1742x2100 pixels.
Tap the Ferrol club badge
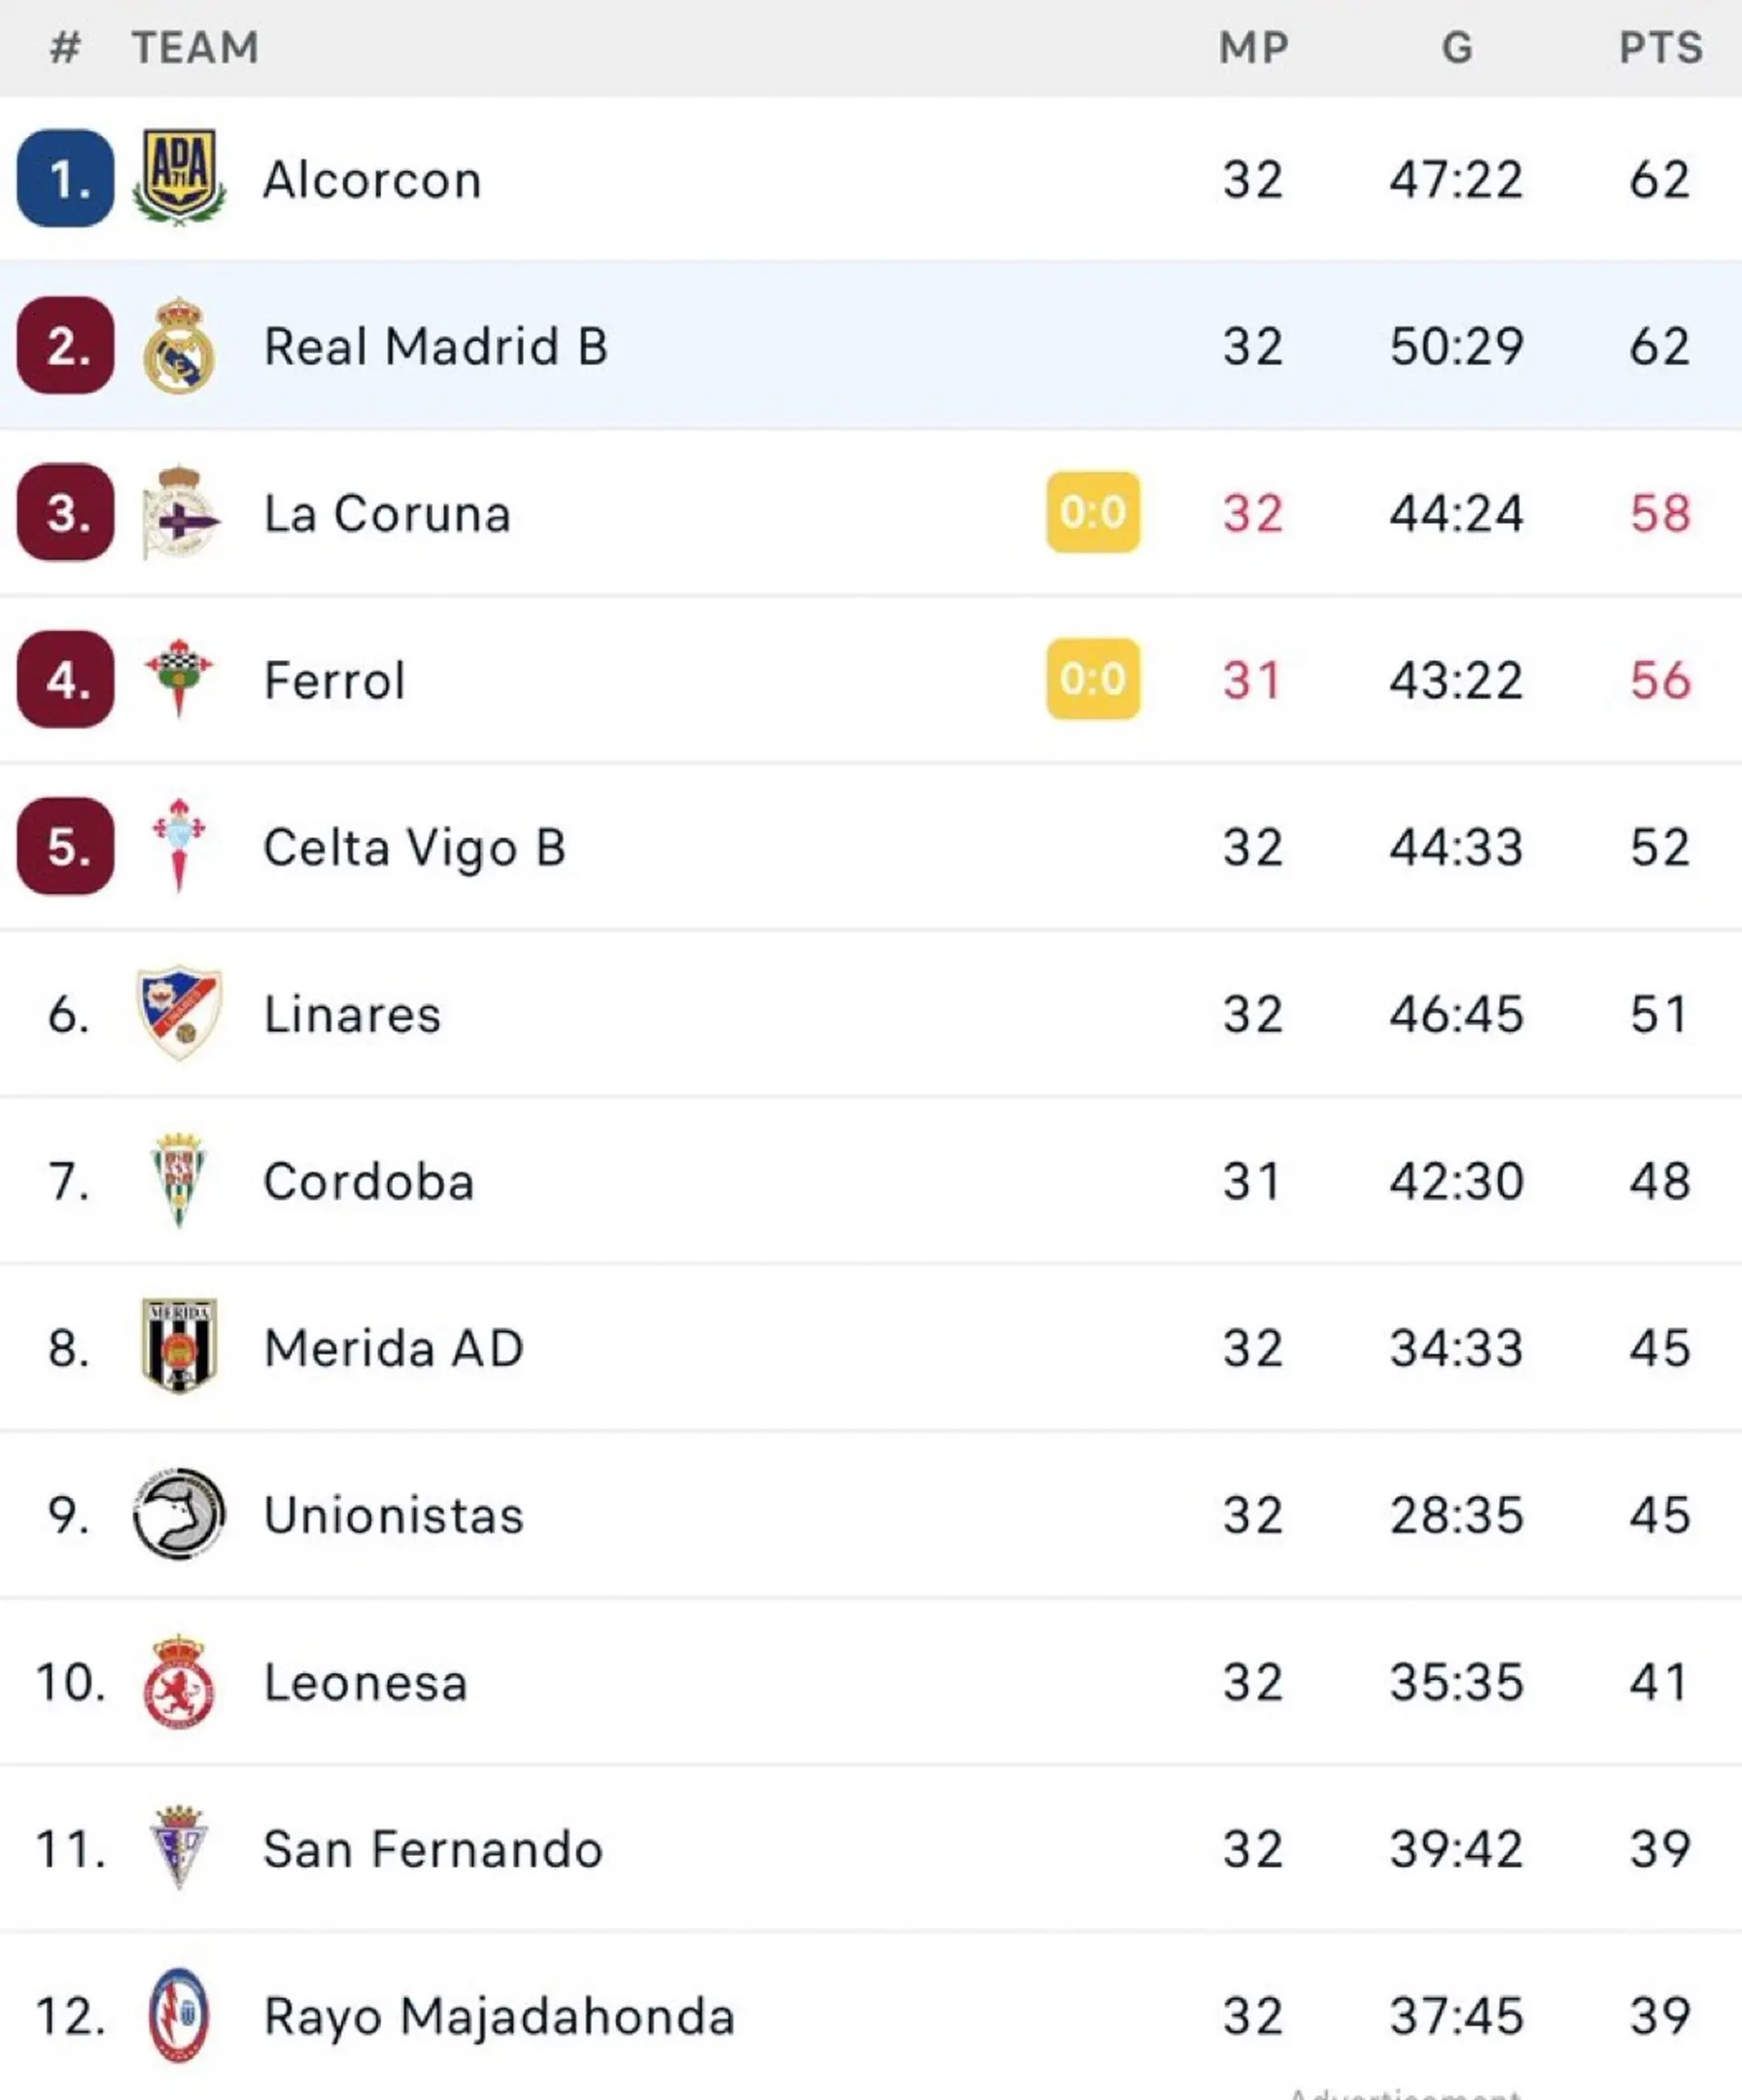179,679
